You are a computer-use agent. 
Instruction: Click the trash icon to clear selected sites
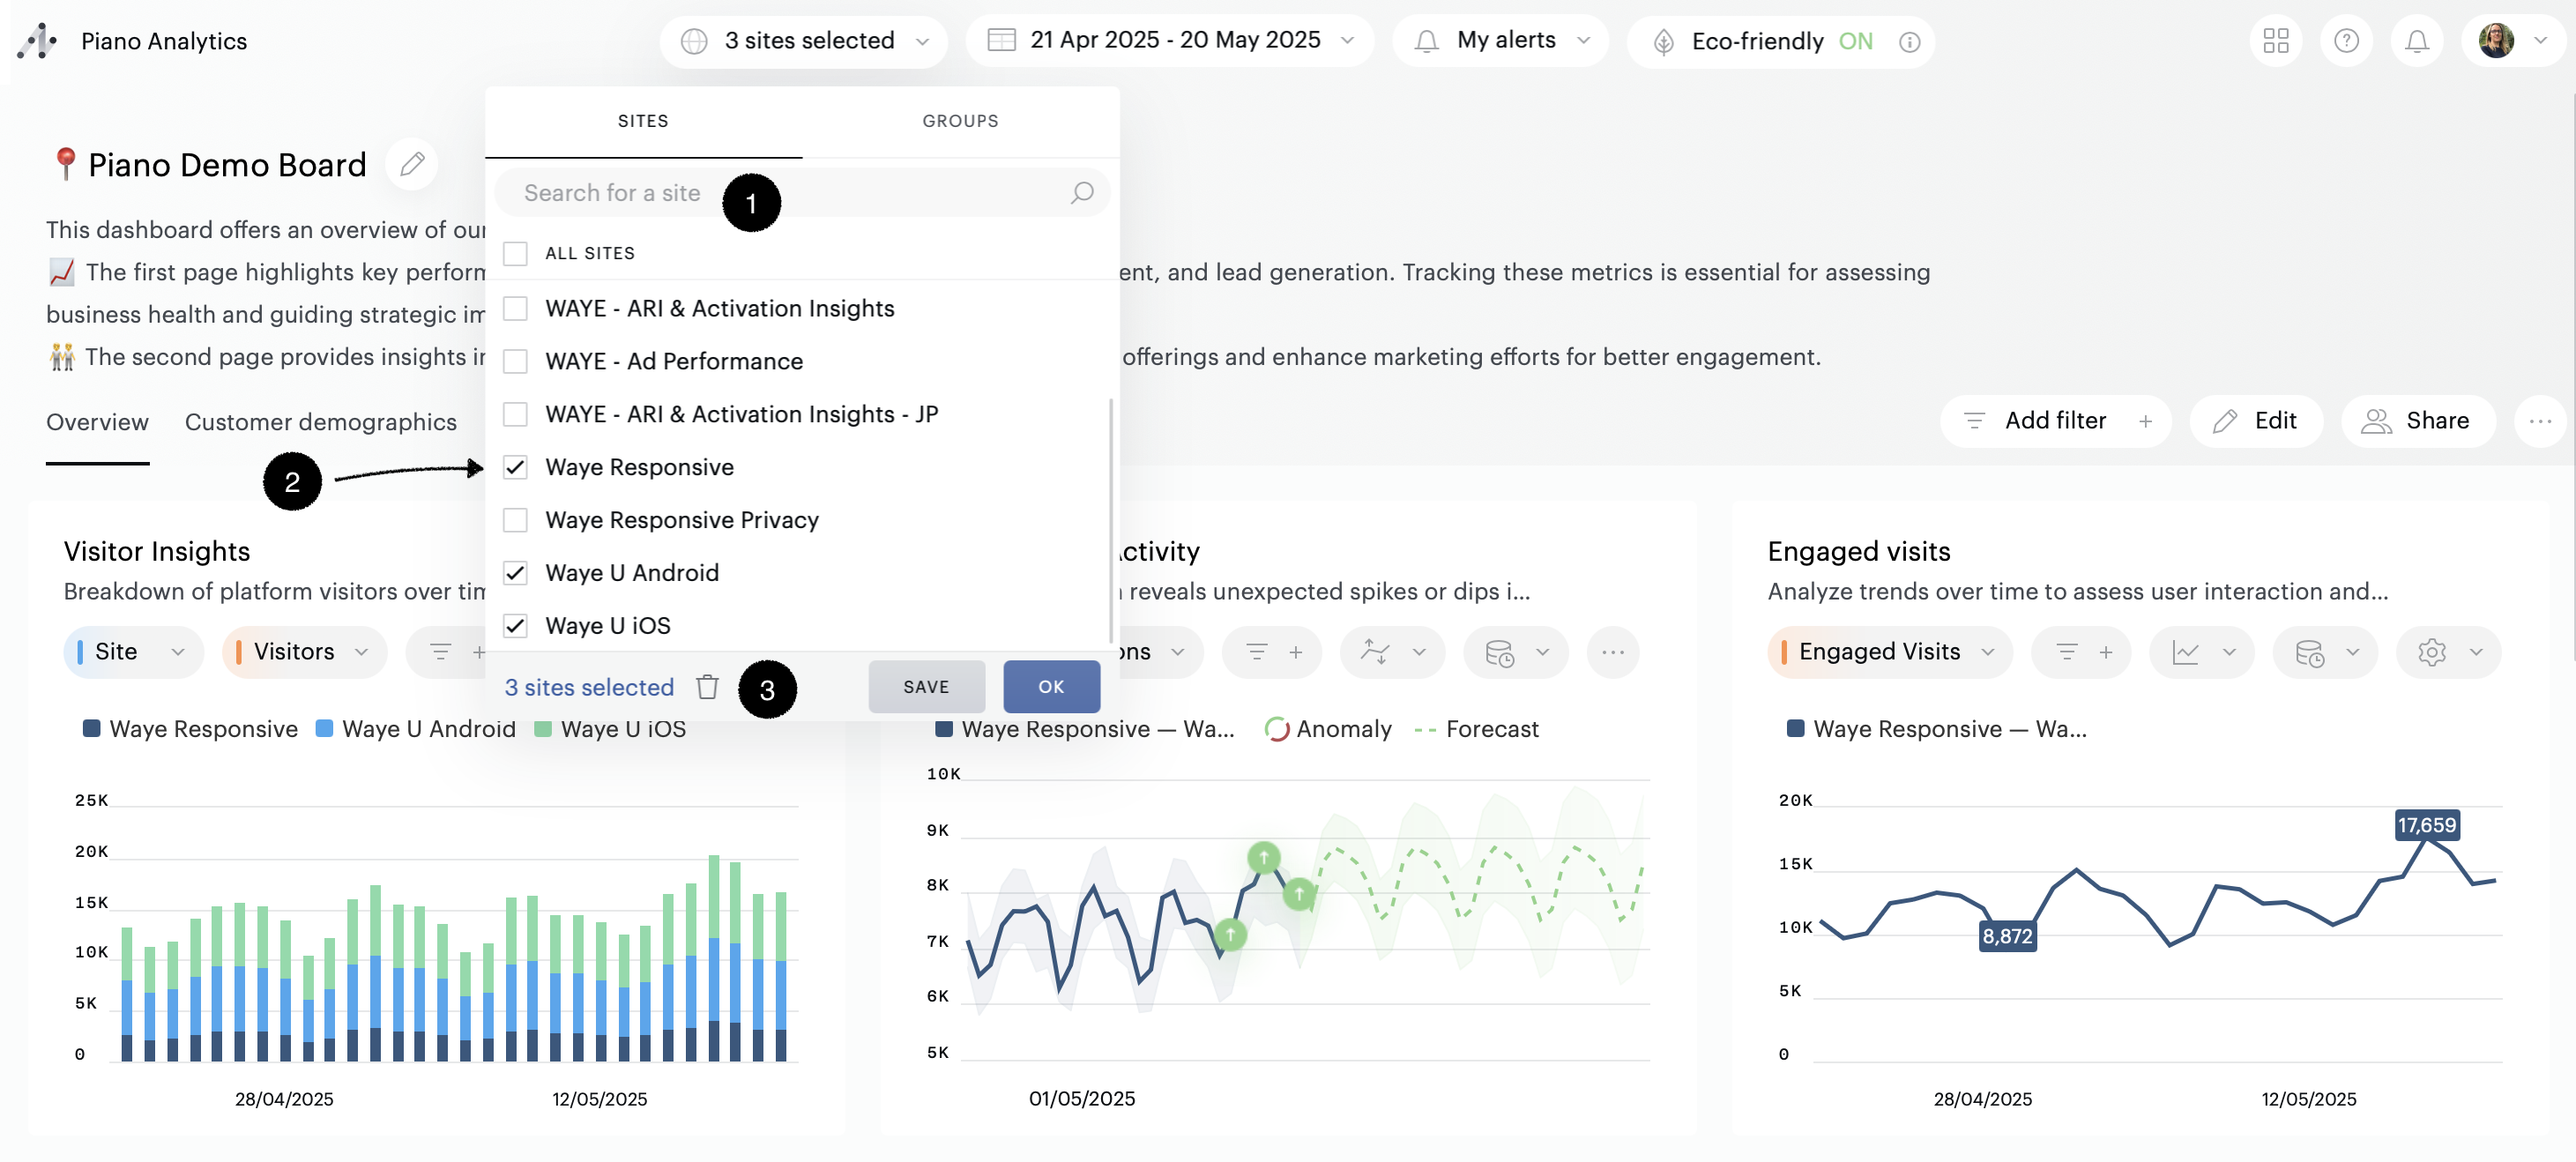(707, 687)
